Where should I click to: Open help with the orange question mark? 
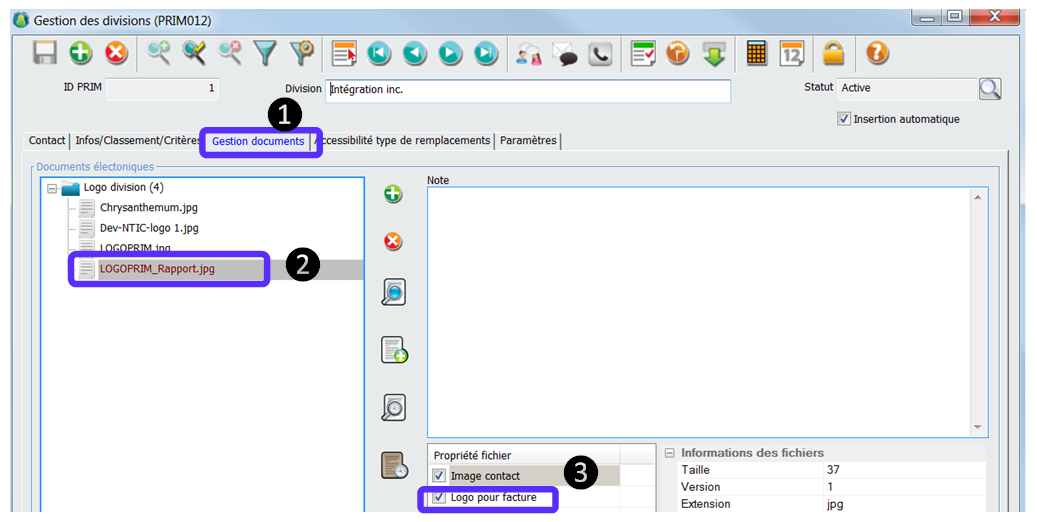[877, 53]
